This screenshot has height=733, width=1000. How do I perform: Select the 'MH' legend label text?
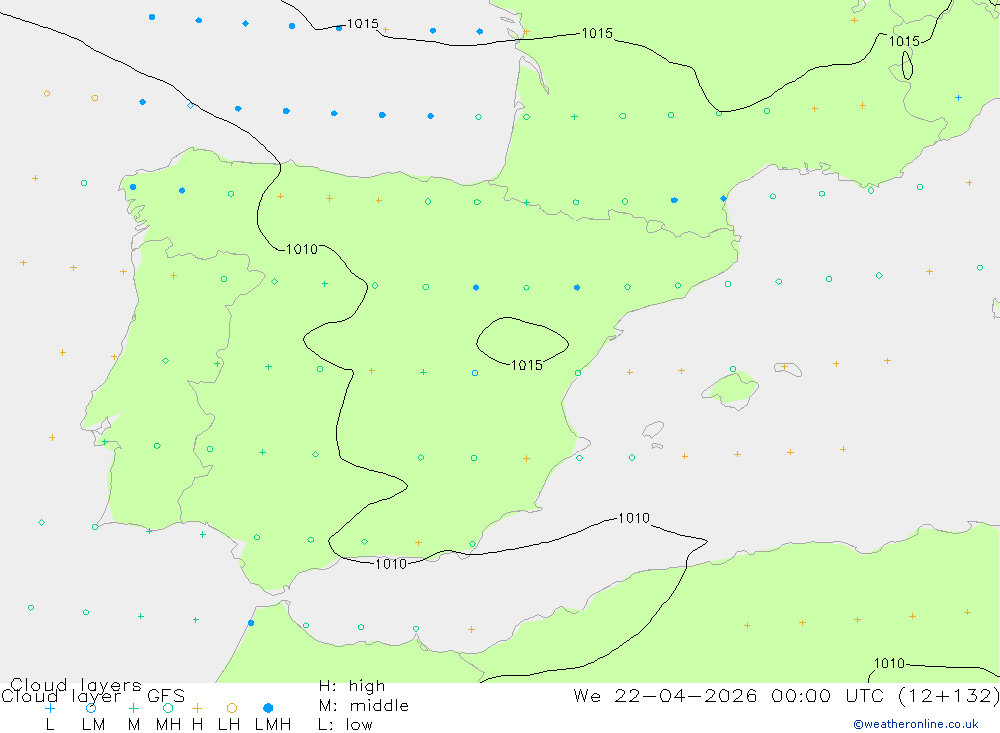click(x=168, y=725)
